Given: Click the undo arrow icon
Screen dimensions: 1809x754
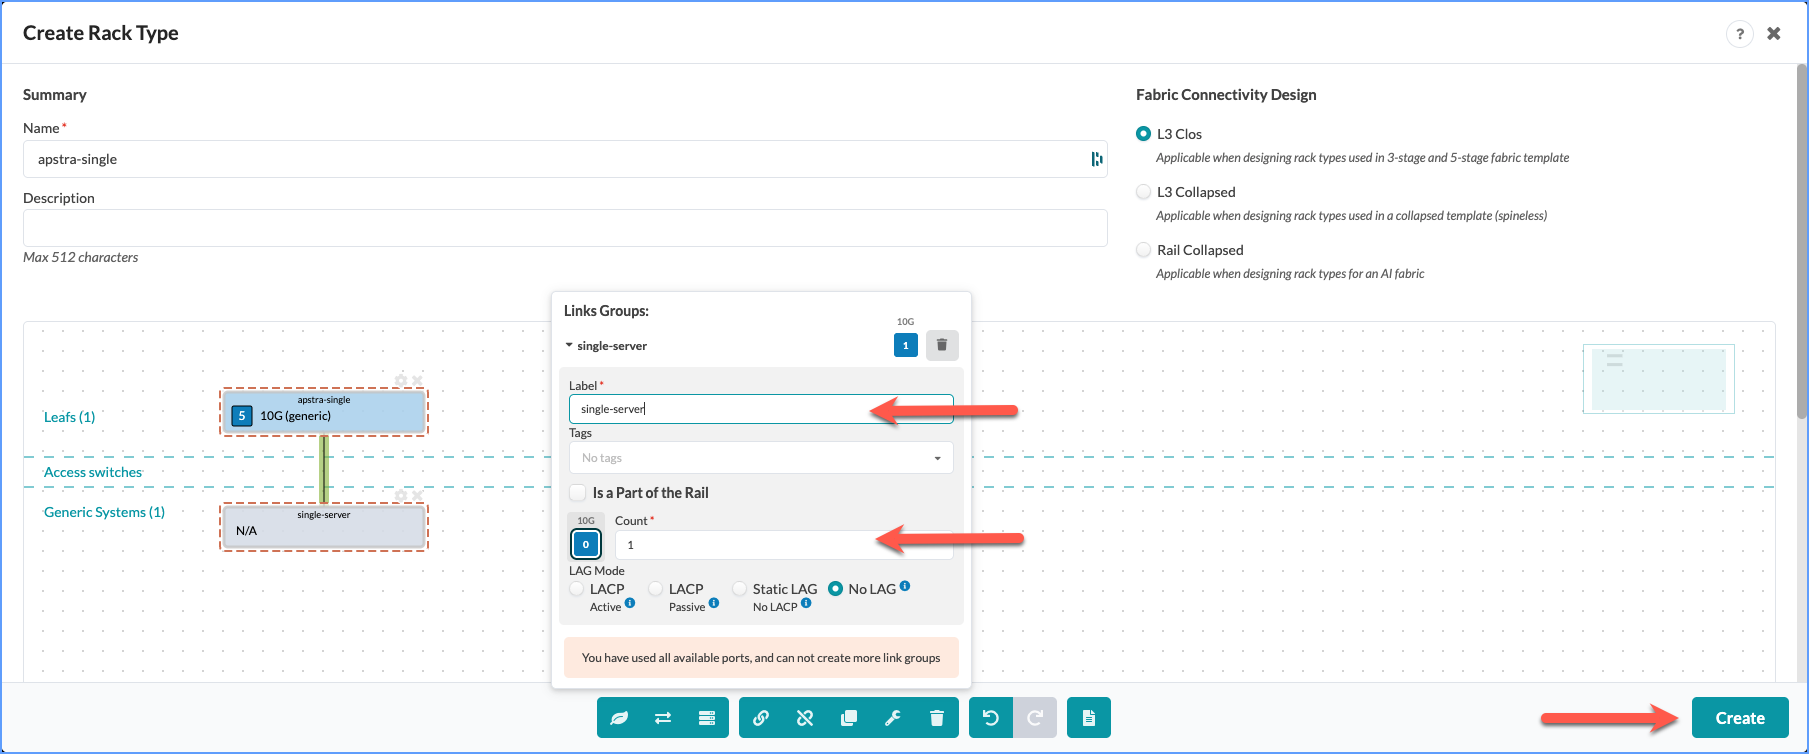Looking at the screenshot, I should pos(990,718).
